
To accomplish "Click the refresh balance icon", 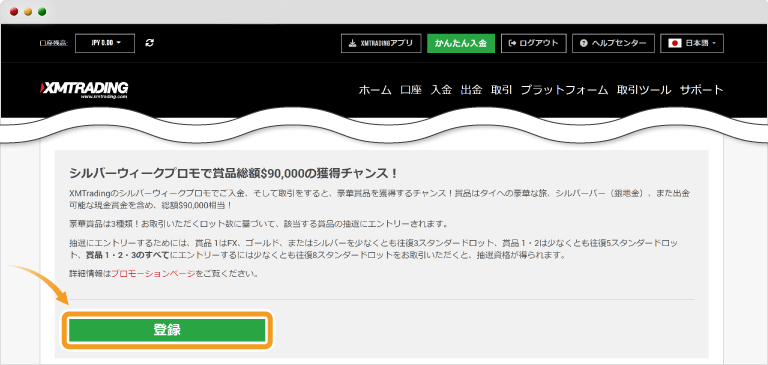I will [149, 43].
